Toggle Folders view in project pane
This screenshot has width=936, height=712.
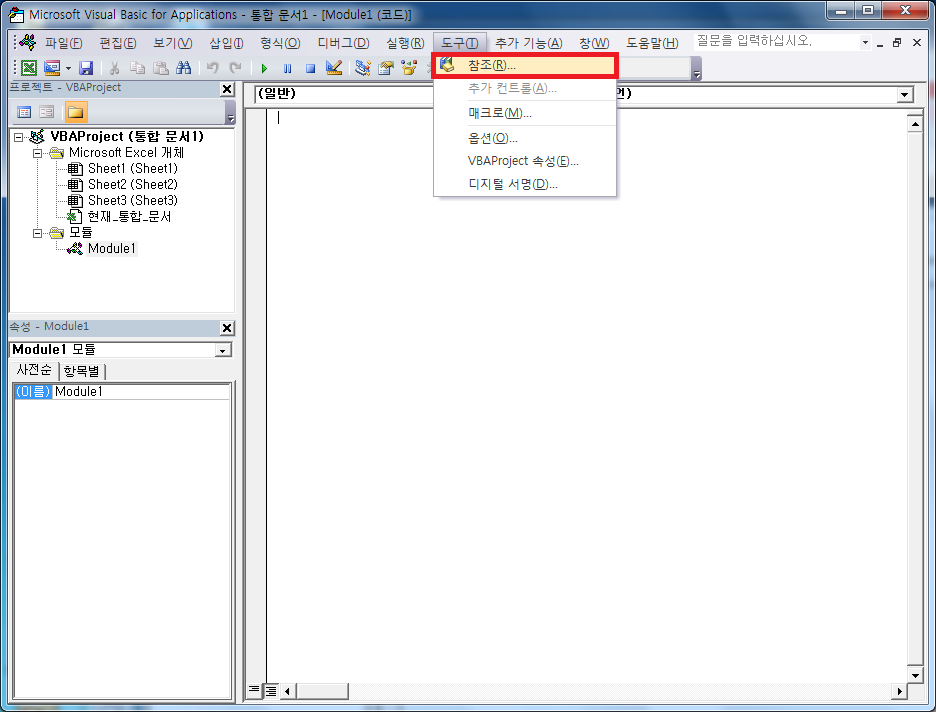pos(76,112)
